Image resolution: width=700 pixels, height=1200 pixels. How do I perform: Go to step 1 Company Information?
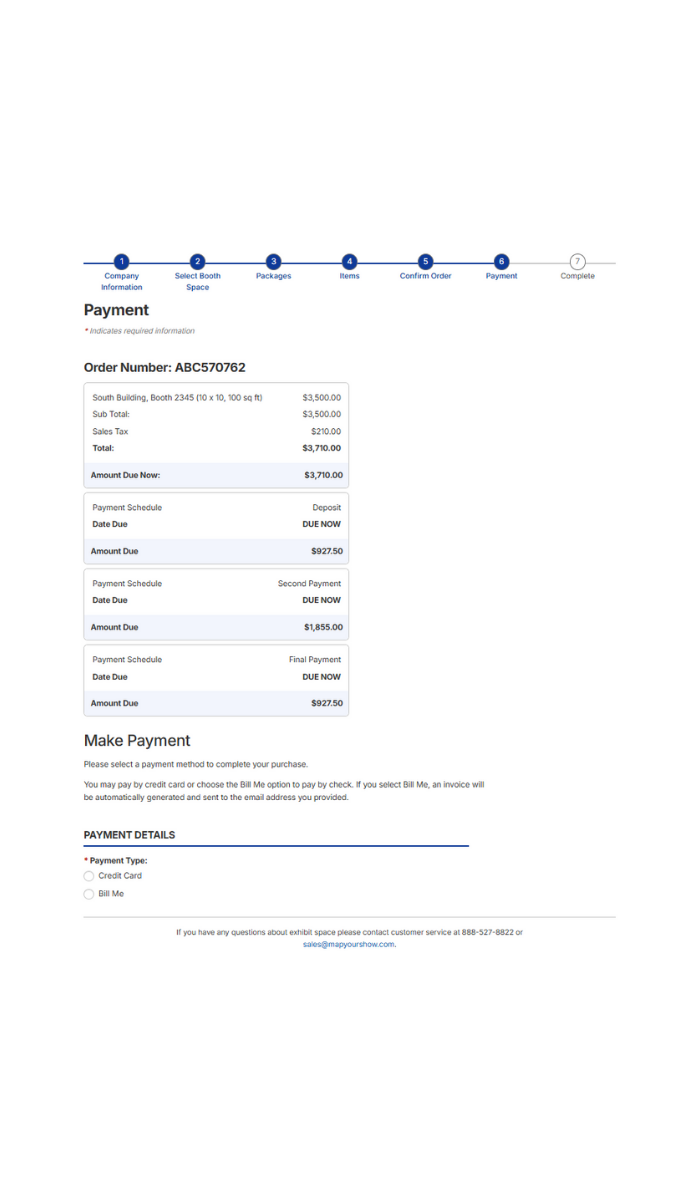click(121, 262)
